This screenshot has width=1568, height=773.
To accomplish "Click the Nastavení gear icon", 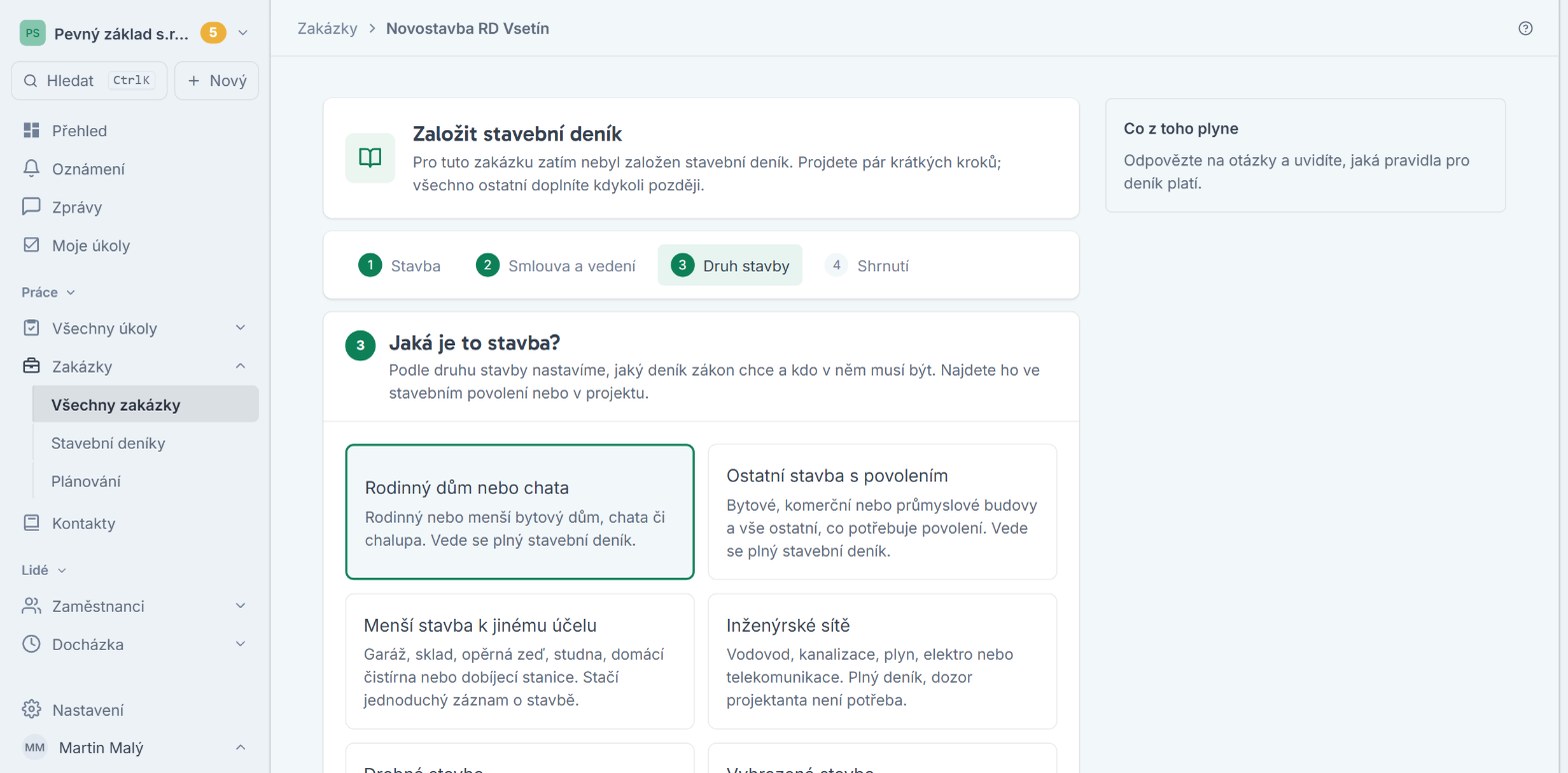I will [31, 709].
